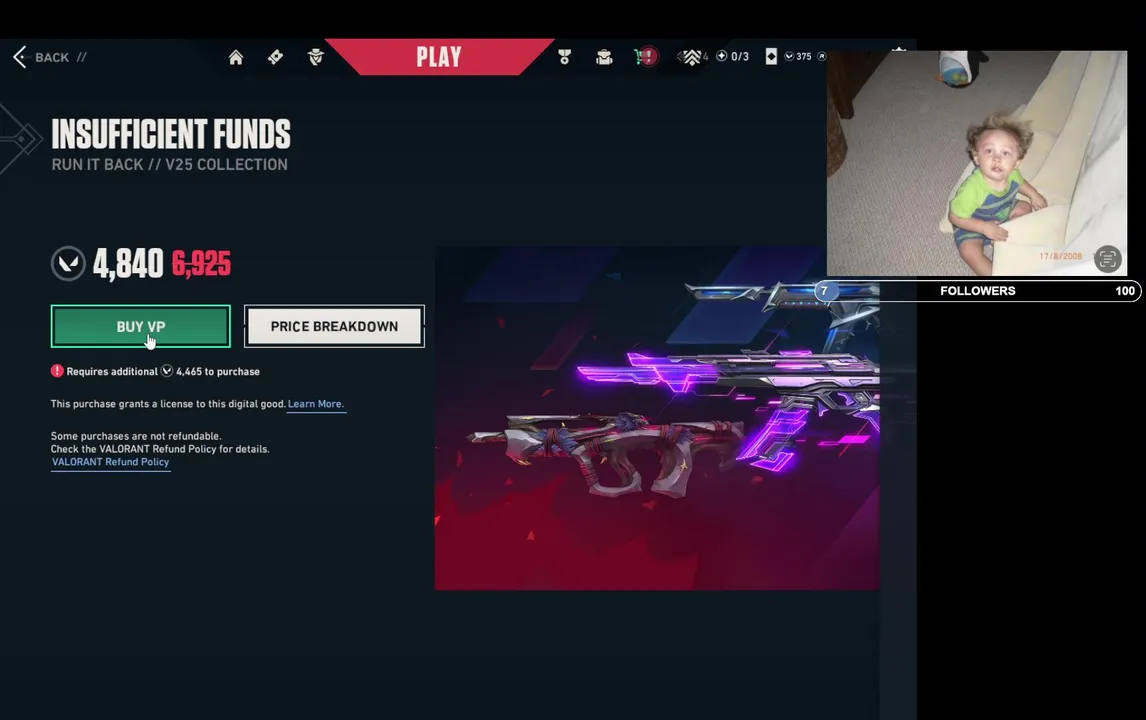Open the Radianite points icon
Screen dimensions: 1146x720
click(x=821, y=56)
